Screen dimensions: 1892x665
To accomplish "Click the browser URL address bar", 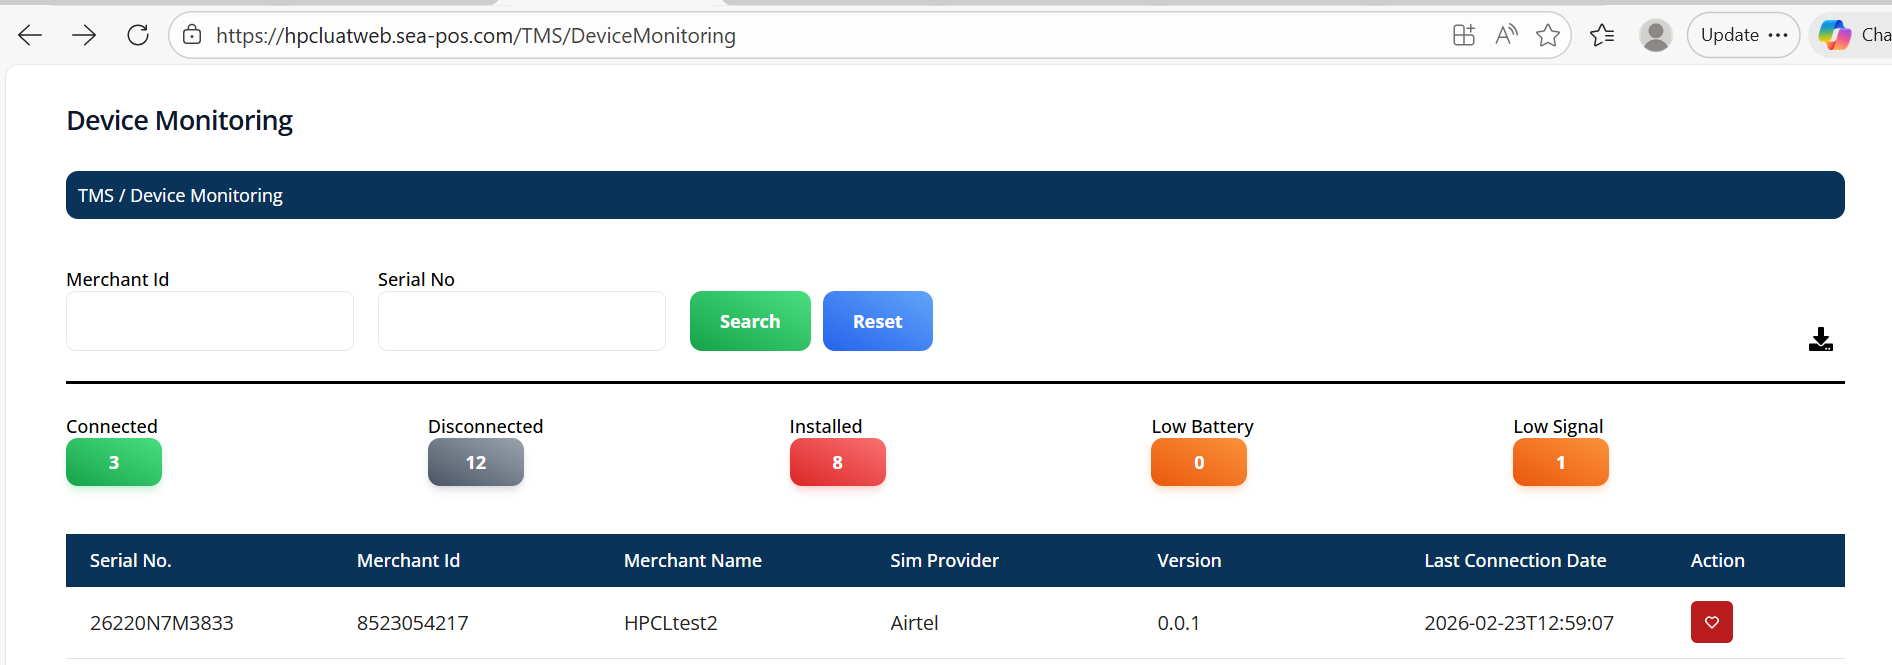I will 800,36.
